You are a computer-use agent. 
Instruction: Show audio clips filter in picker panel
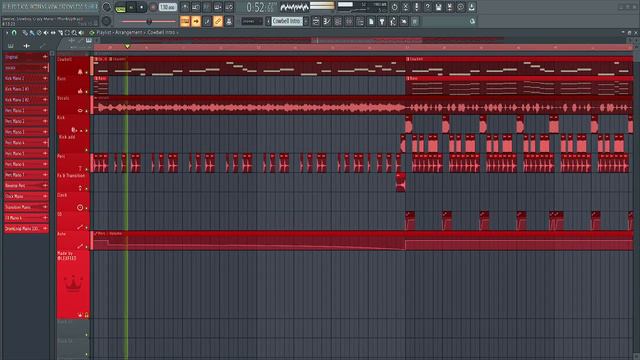point(27,46)
